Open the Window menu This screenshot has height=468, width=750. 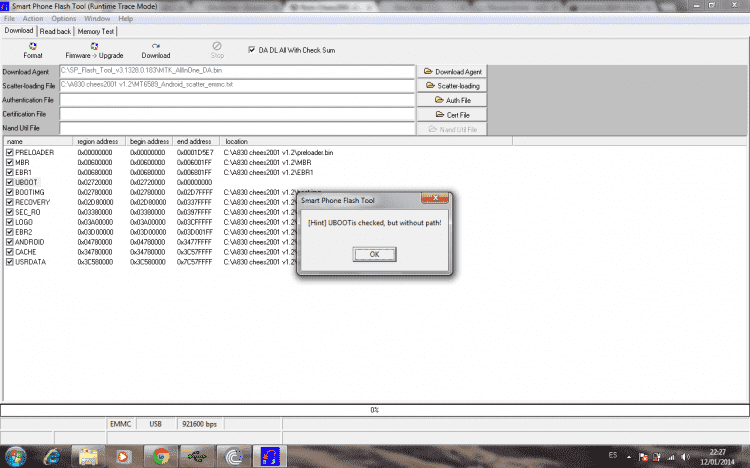click(x=97, y=19)
